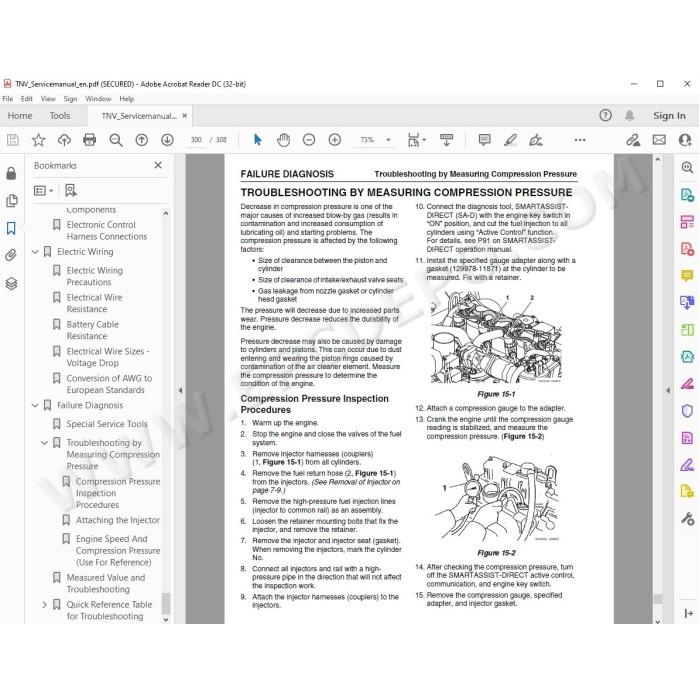This screenshot has height=700, width=700.
Task: Share a link to the file icon
Action: 633,140
